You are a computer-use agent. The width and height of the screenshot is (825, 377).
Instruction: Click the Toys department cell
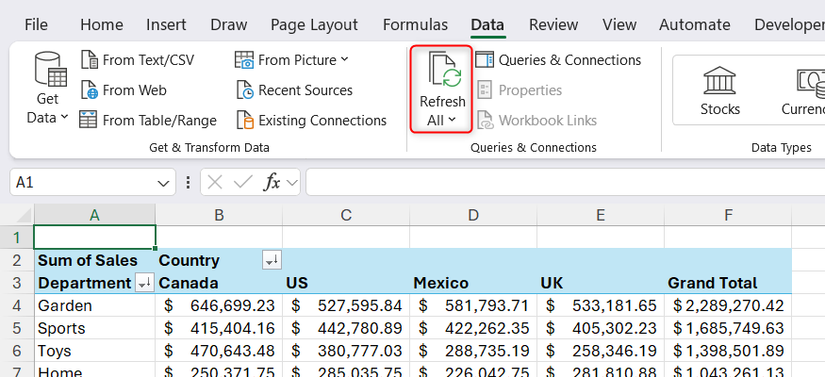point(95,351)
